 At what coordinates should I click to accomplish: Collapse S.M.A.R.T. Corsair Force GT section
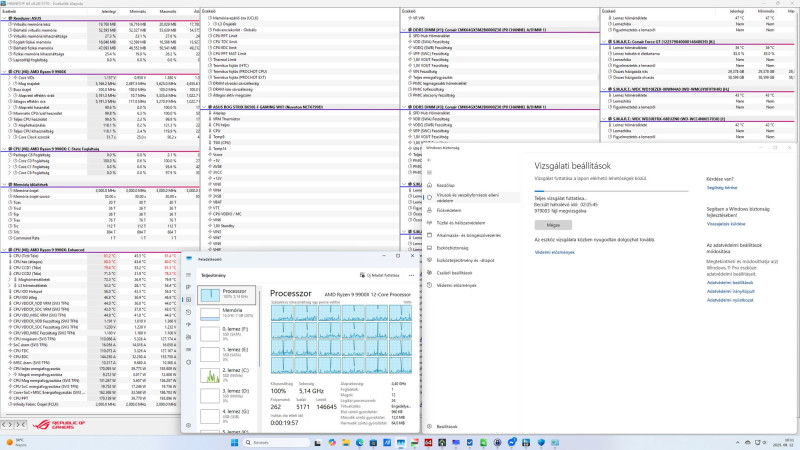(x=604, y=42)
